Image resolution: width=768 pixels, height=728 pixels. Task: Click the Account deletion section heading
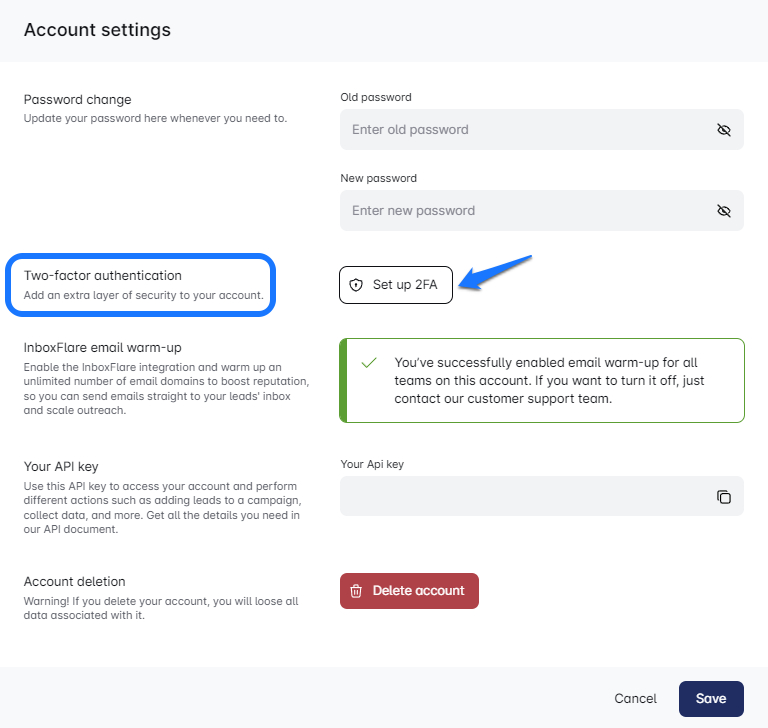tap(75, 581)
